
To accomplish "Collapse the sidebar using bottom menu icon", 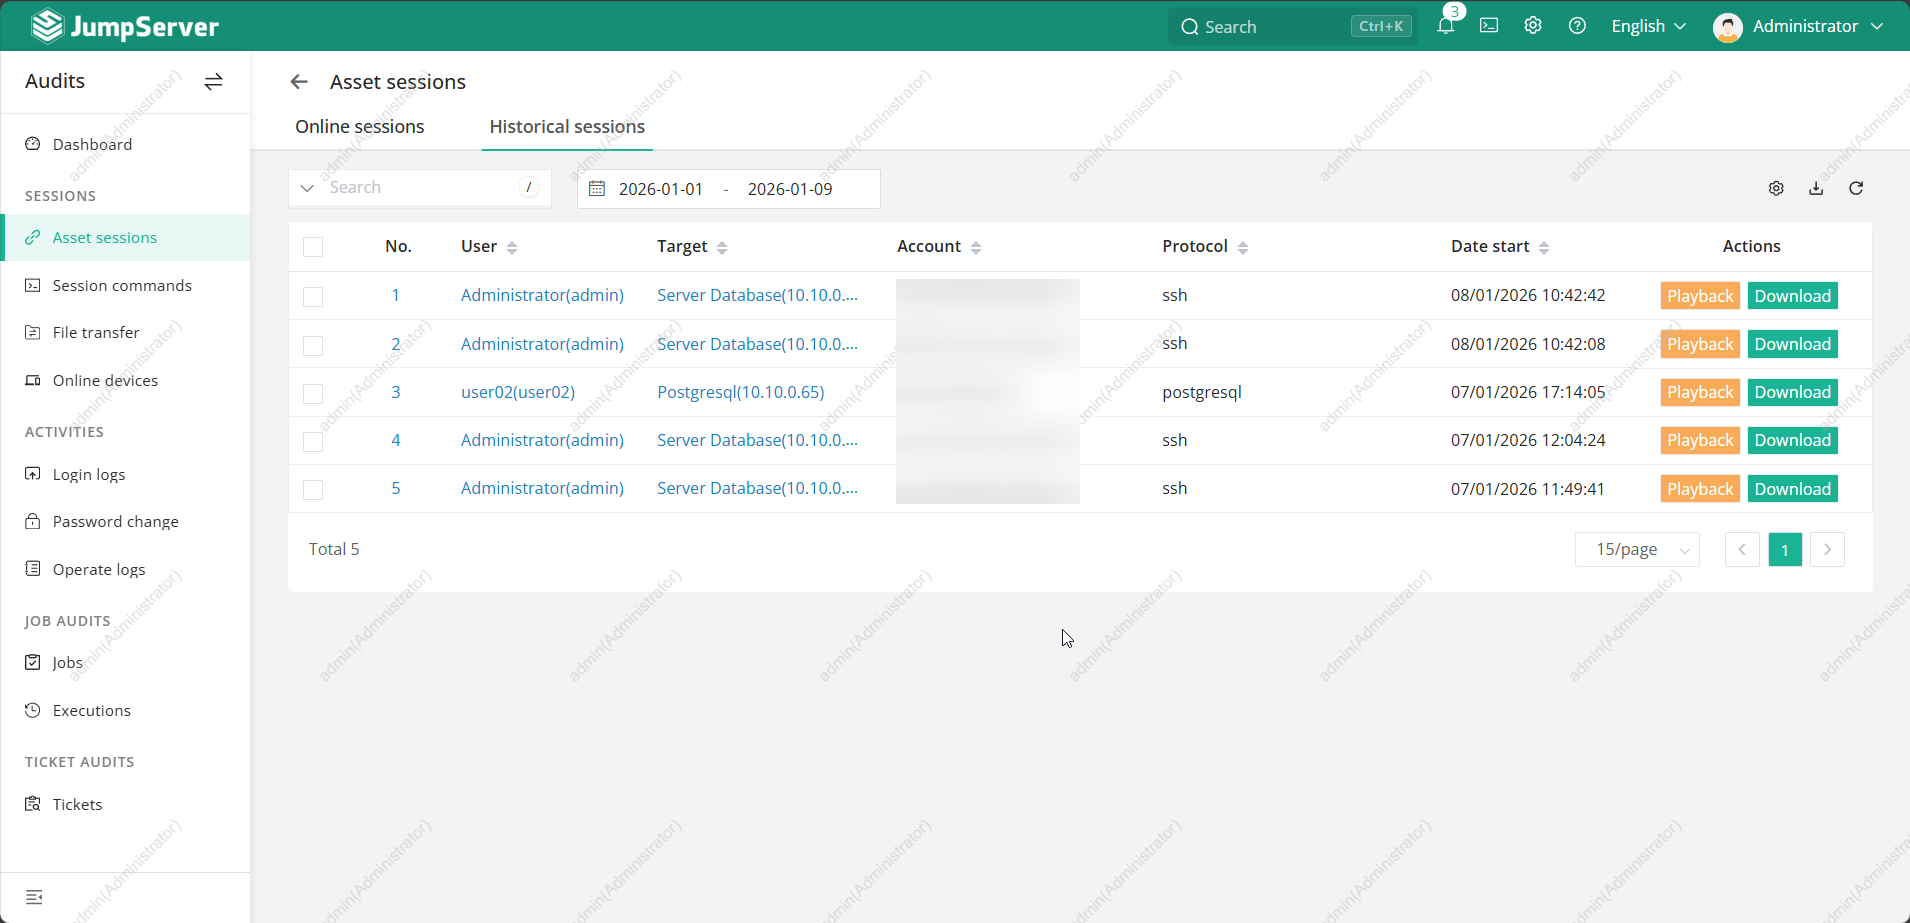I will coord(34,897).
